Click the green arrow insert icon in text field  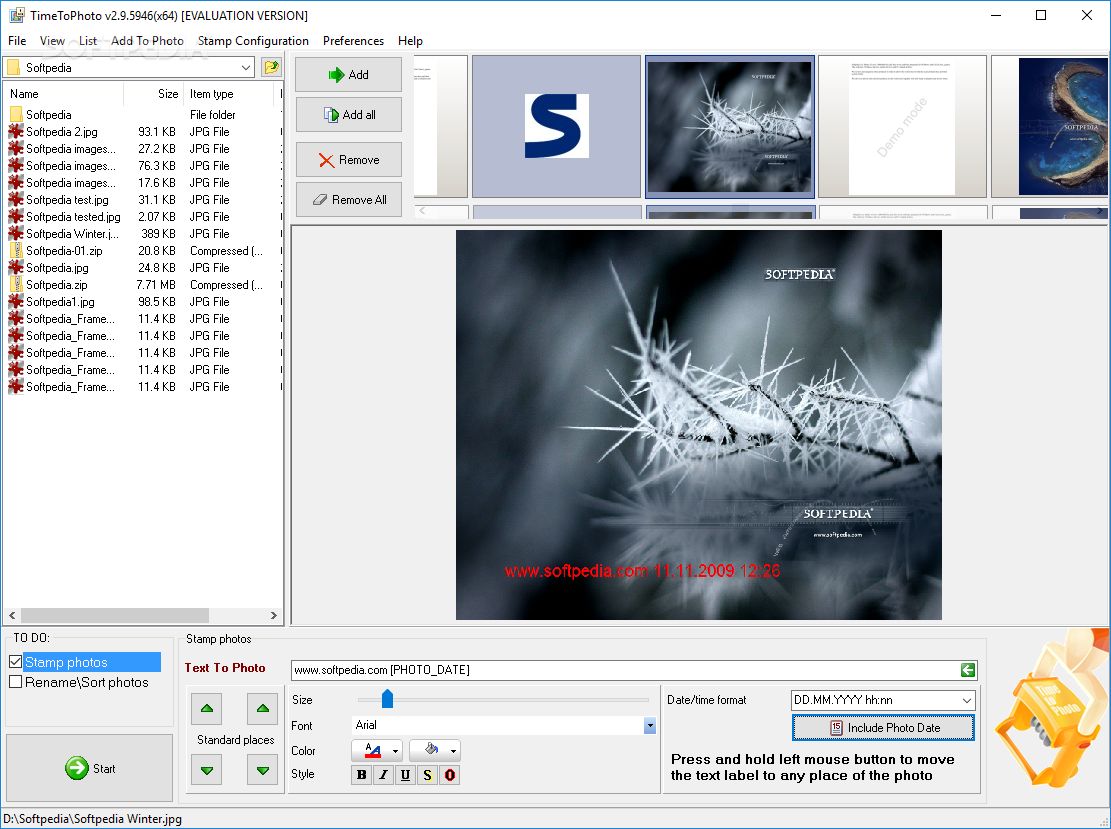[968, 670]
